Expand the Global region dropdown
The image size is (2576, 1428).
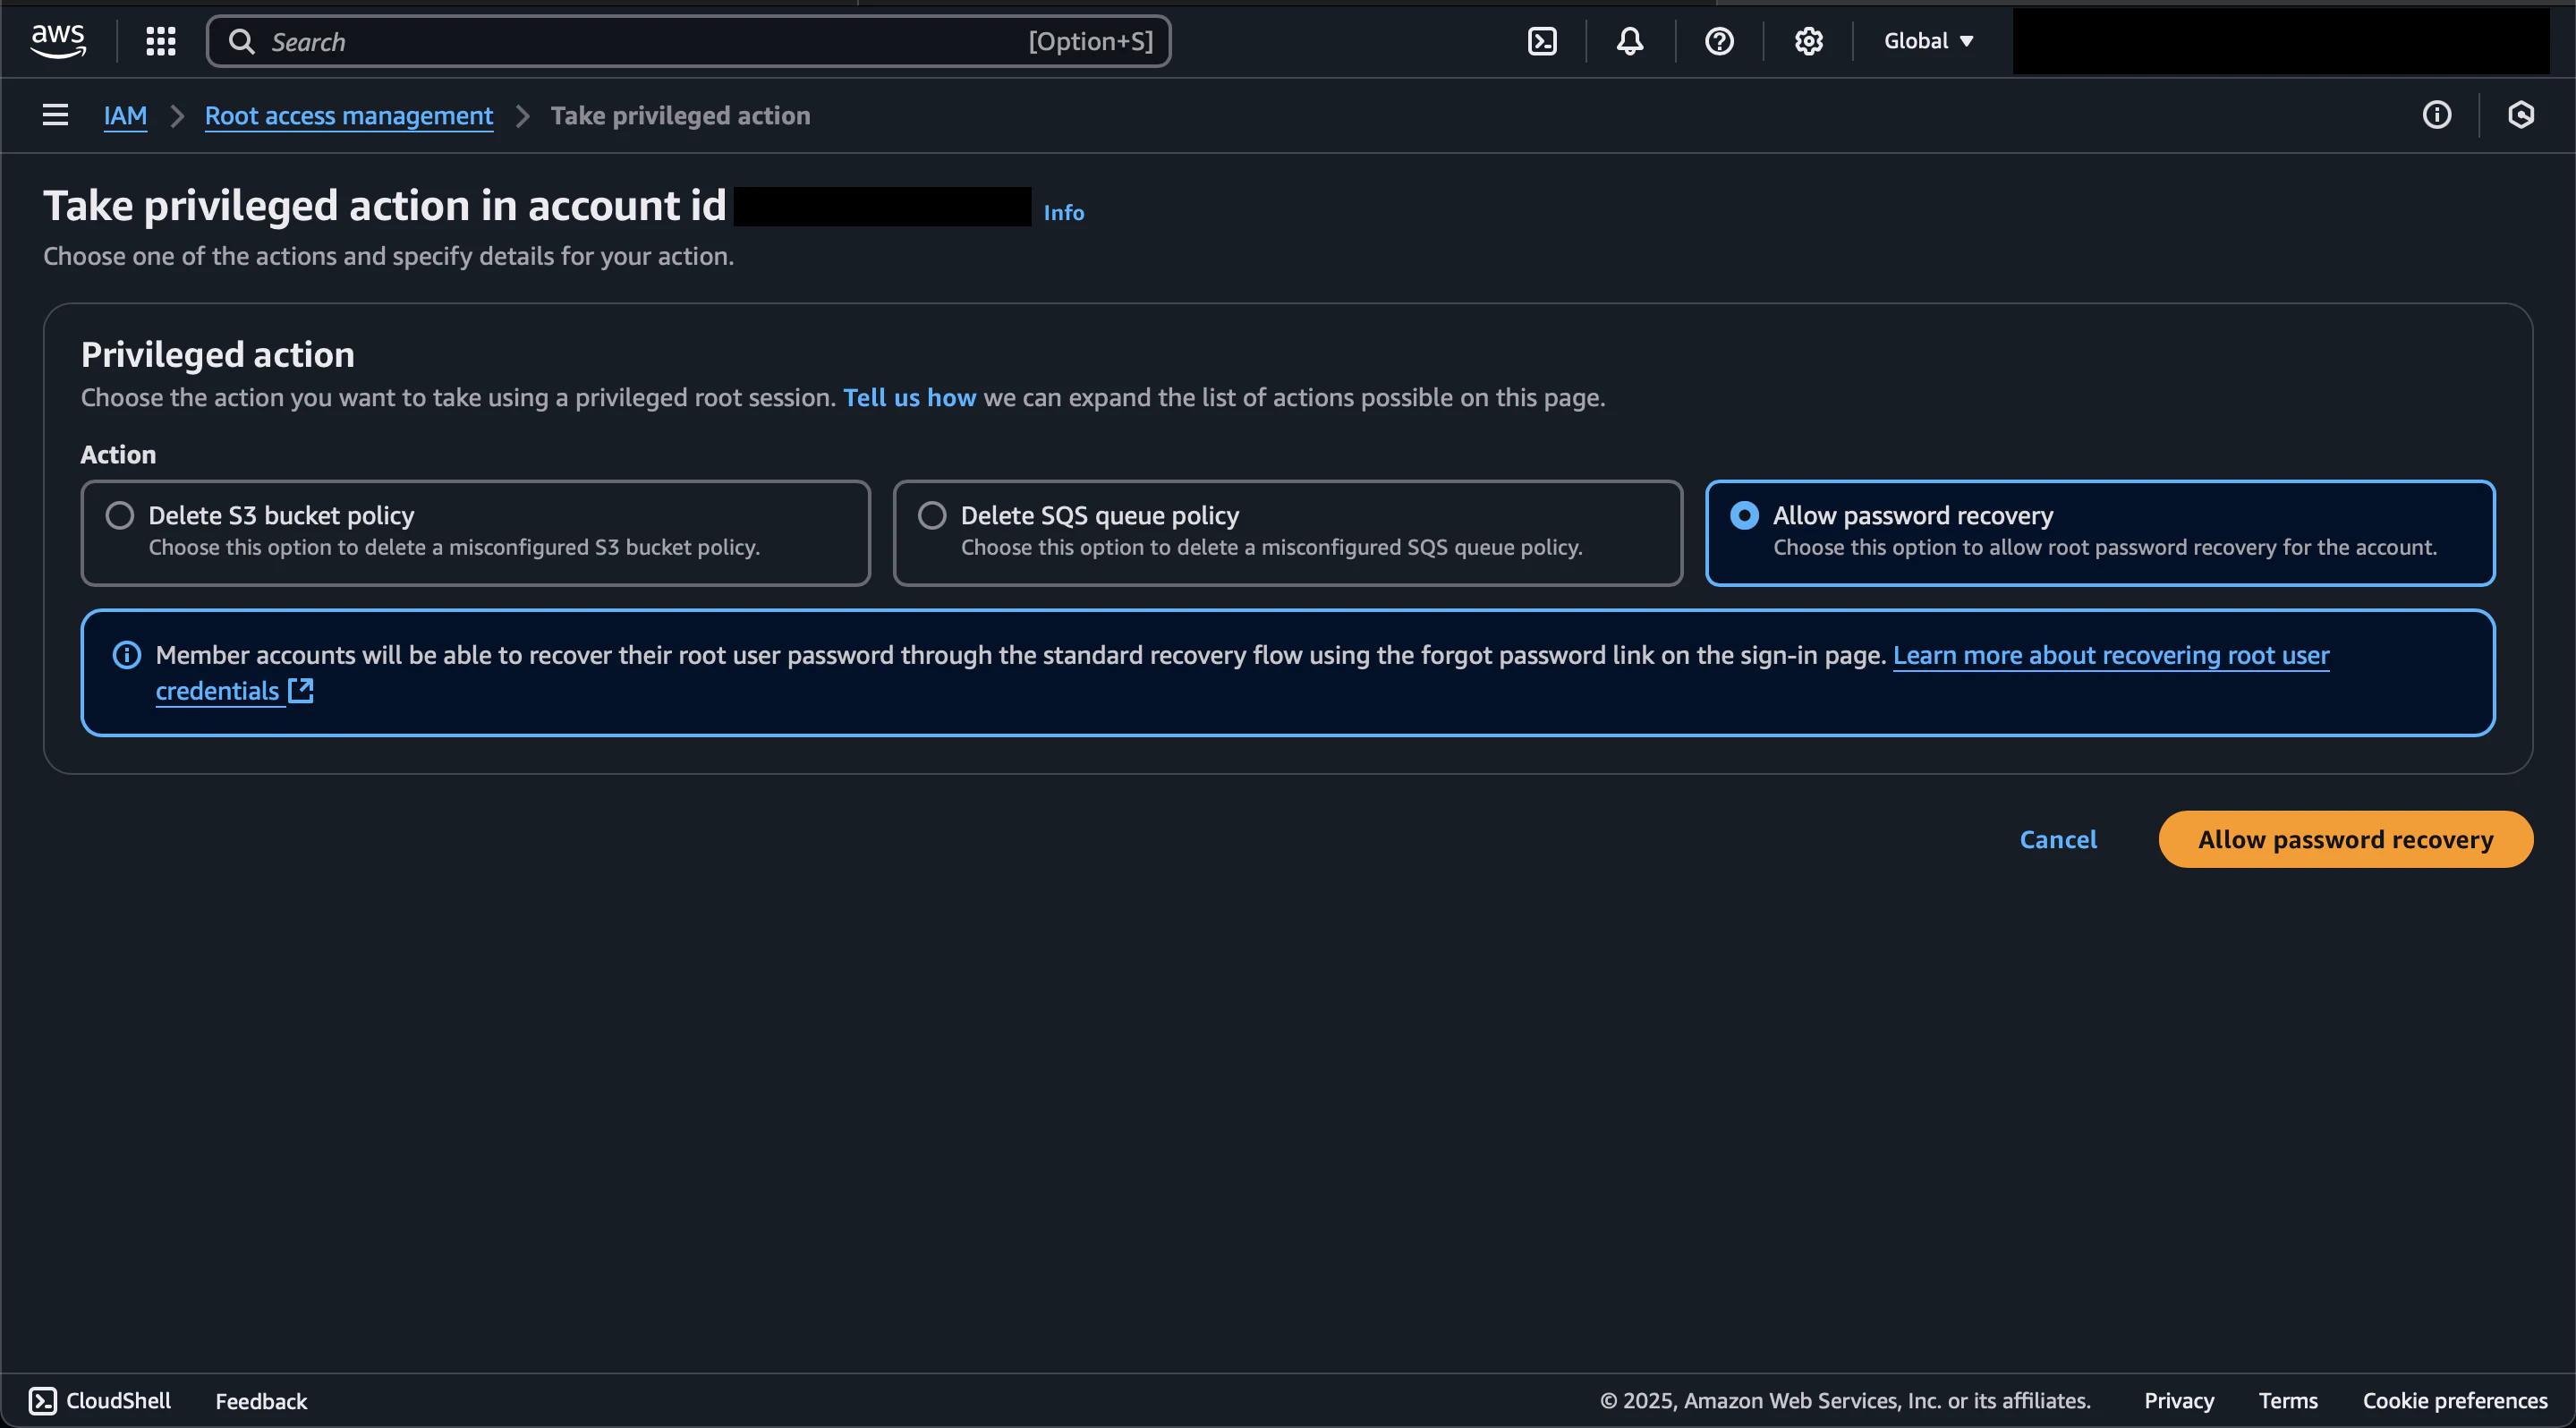(1927, 40)
